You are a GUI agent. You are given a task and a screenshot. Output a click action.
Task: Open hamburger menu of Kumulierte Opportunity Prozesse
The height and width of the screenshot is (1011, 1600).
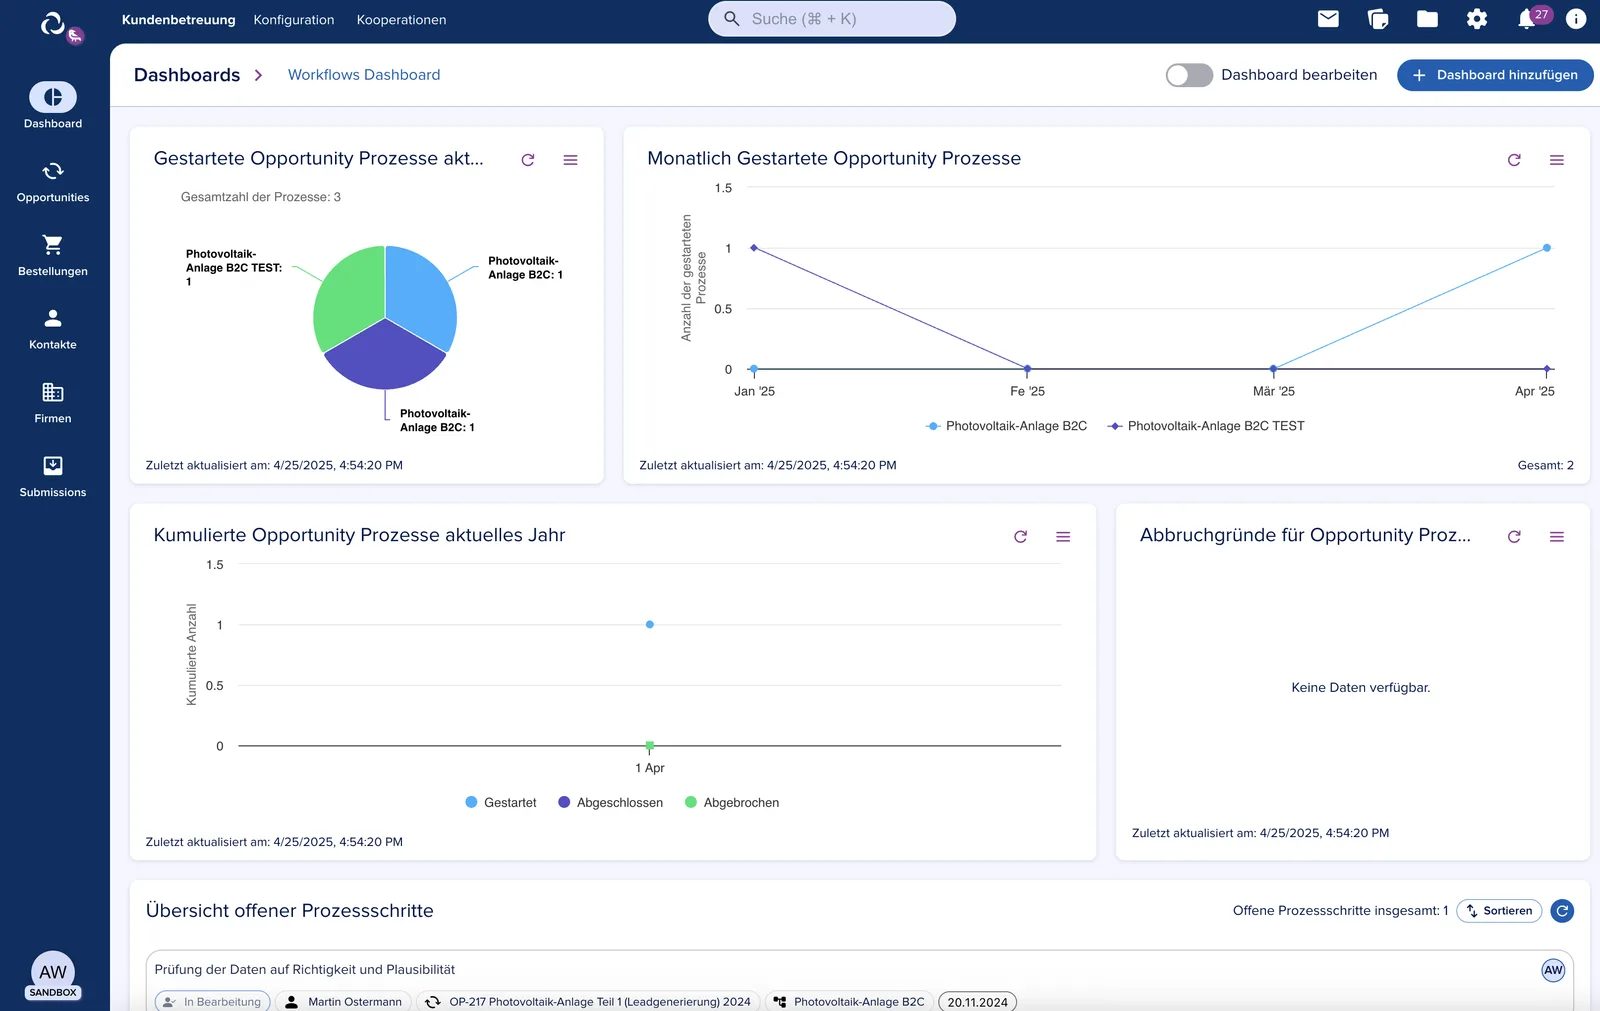point(1063,537)
